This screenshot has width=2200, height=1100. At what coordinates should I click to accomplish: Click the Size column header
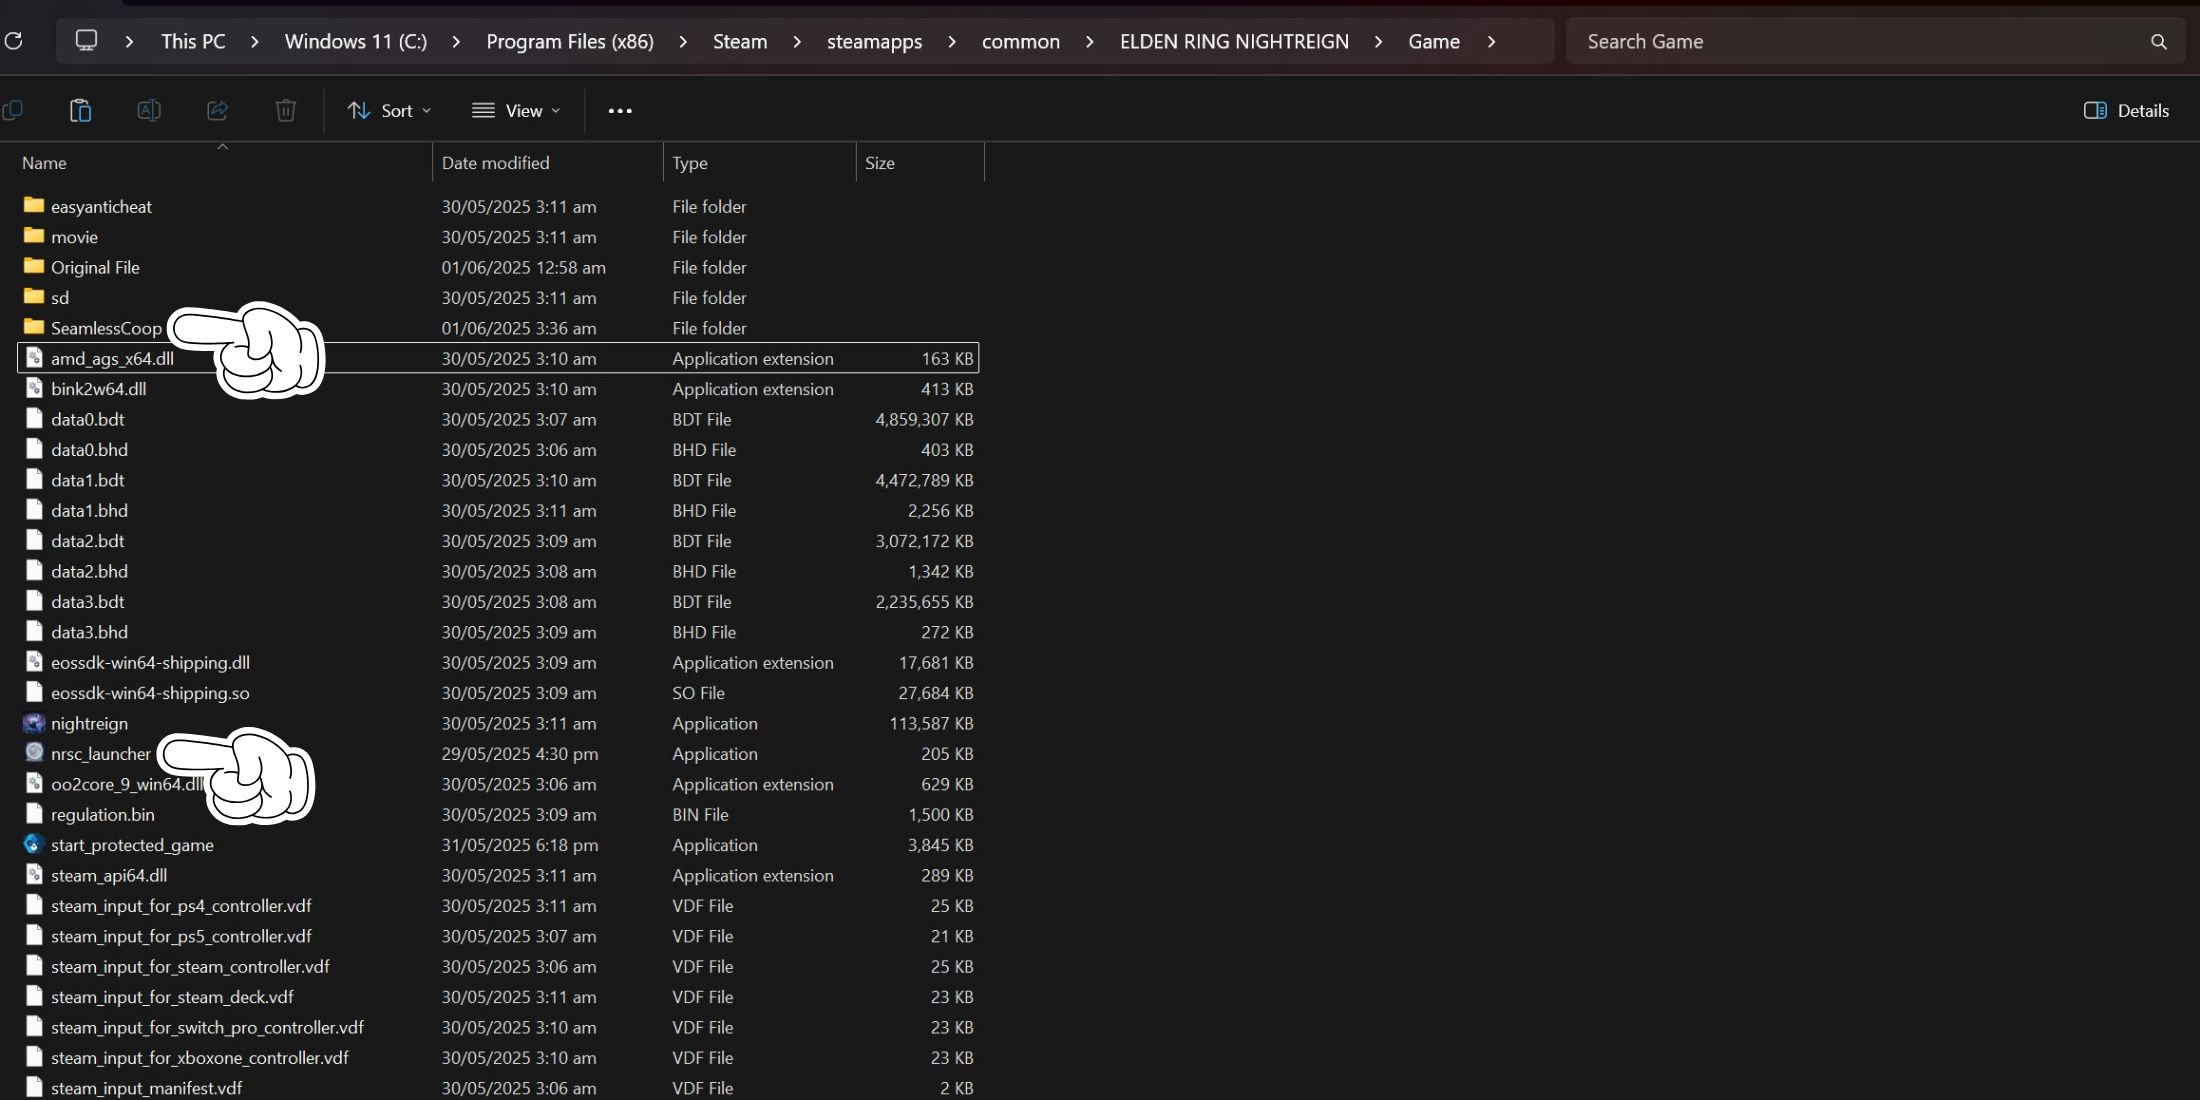click(x=880, y=163)
